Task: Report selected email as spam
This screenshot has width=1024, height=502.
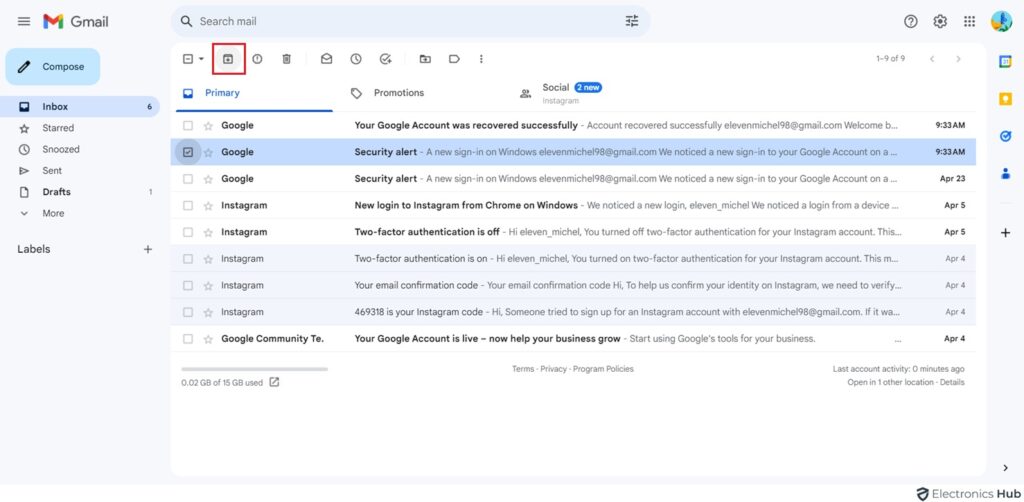Action: (257, 59)
